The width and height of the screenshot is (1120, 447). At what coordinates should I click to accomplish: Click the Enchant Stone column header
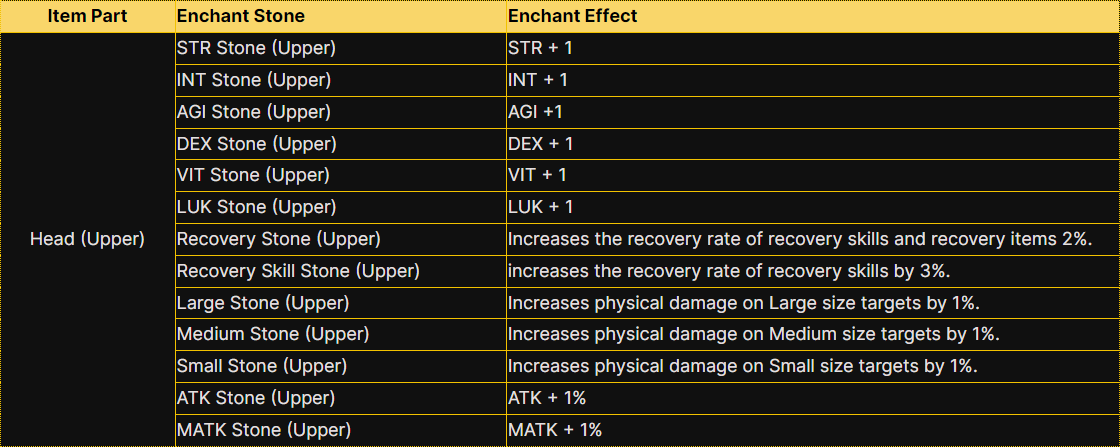point(240,16)
